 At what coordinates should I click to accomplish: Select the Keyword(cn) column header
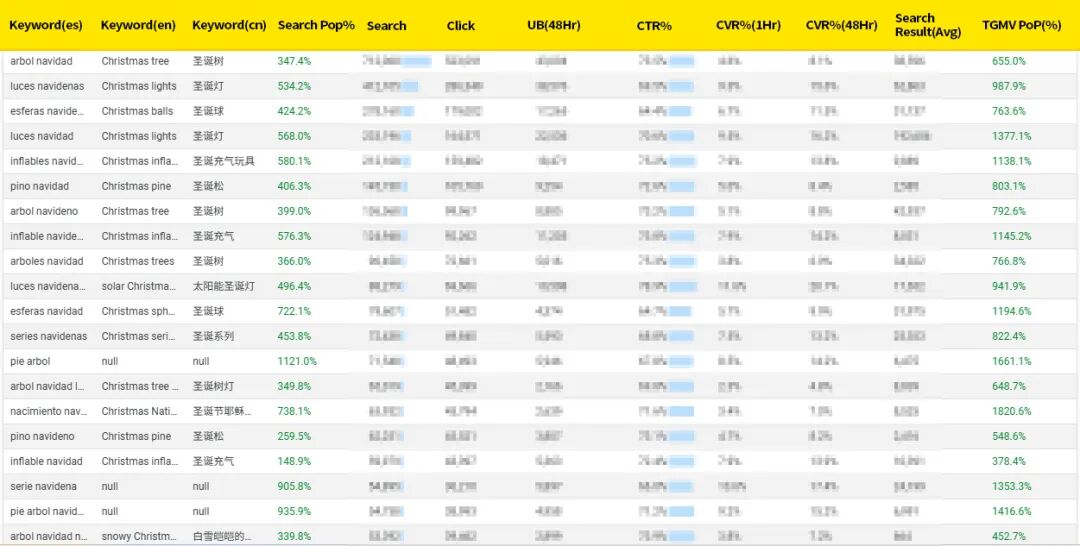point(229,25)
